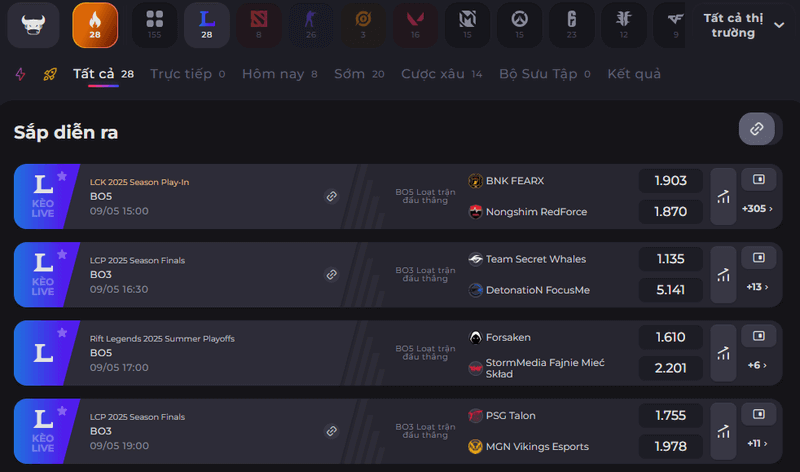This screenshot has width=800, height=472.
Task: Click the rocket icon near tabs
Action: 50,74
